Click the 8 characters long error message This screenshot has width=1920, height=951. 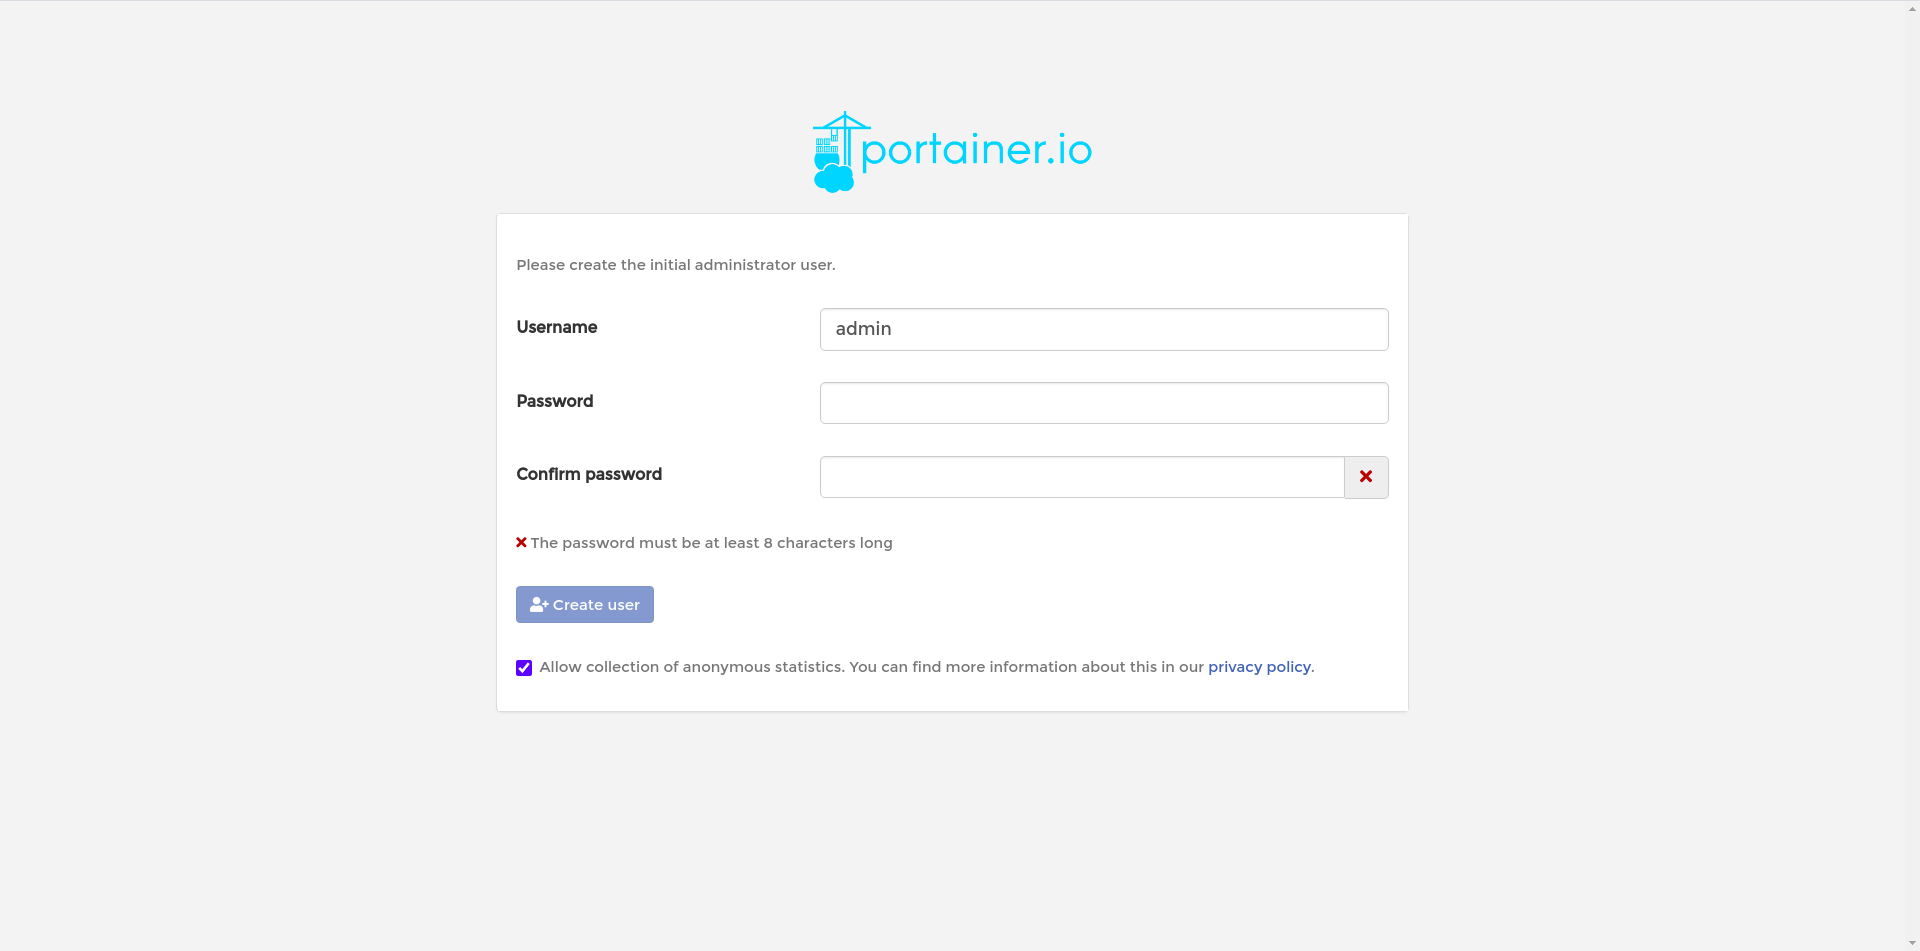click(711, 543)
